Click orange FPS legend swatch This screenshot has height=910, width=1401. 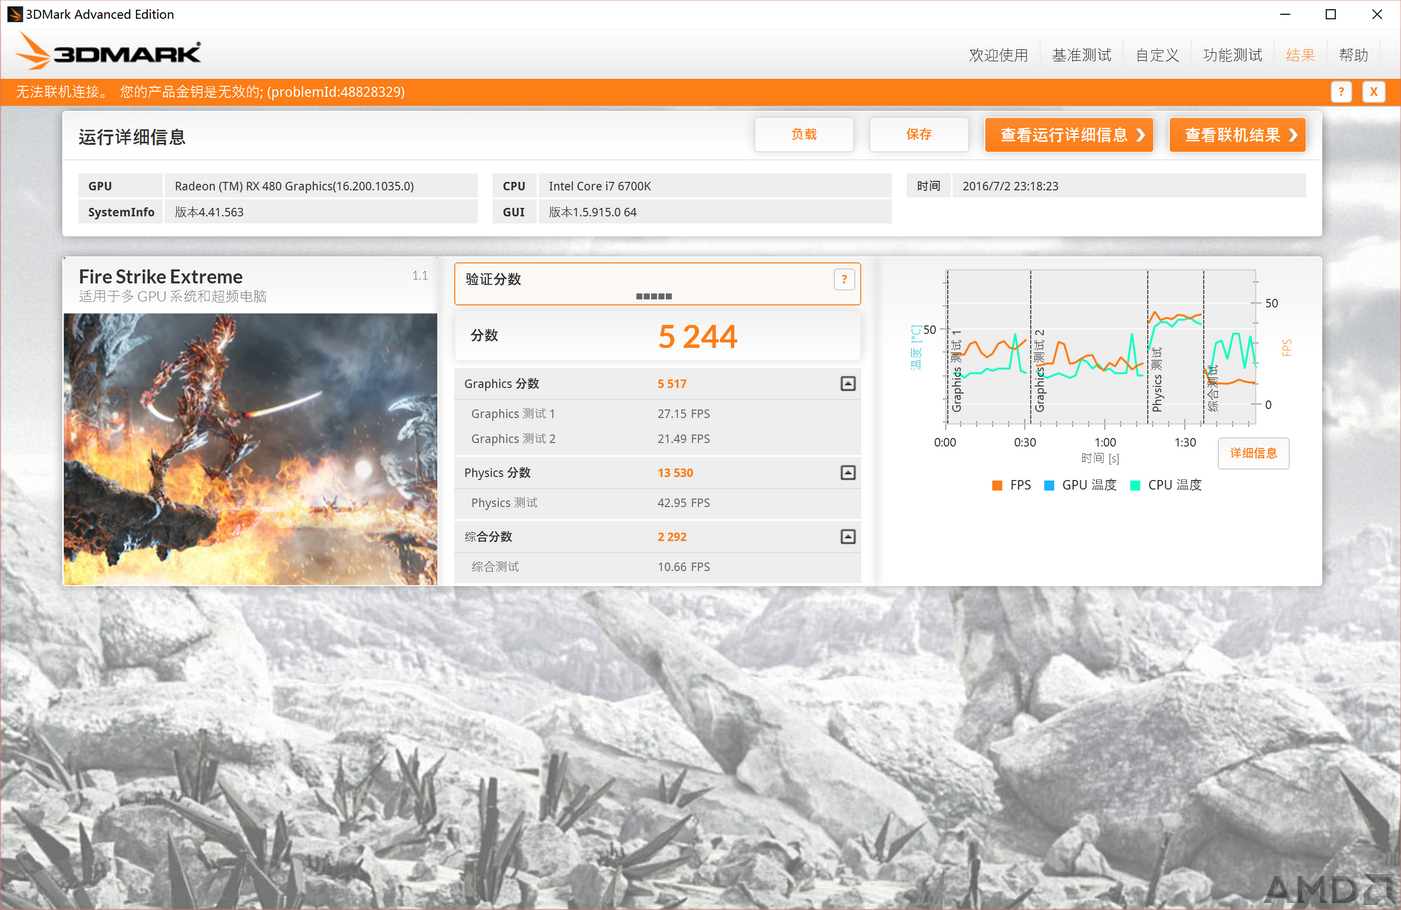997,485
